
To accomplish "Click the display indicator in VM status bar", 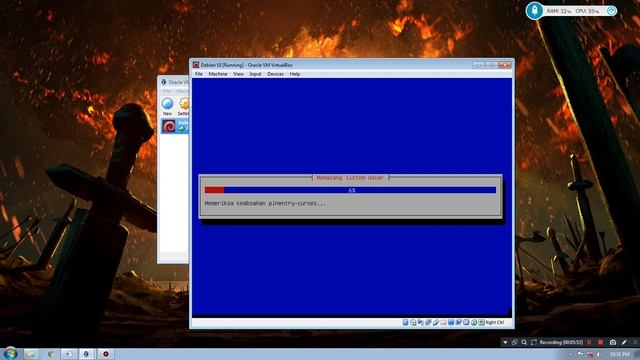I will point(451,322).
